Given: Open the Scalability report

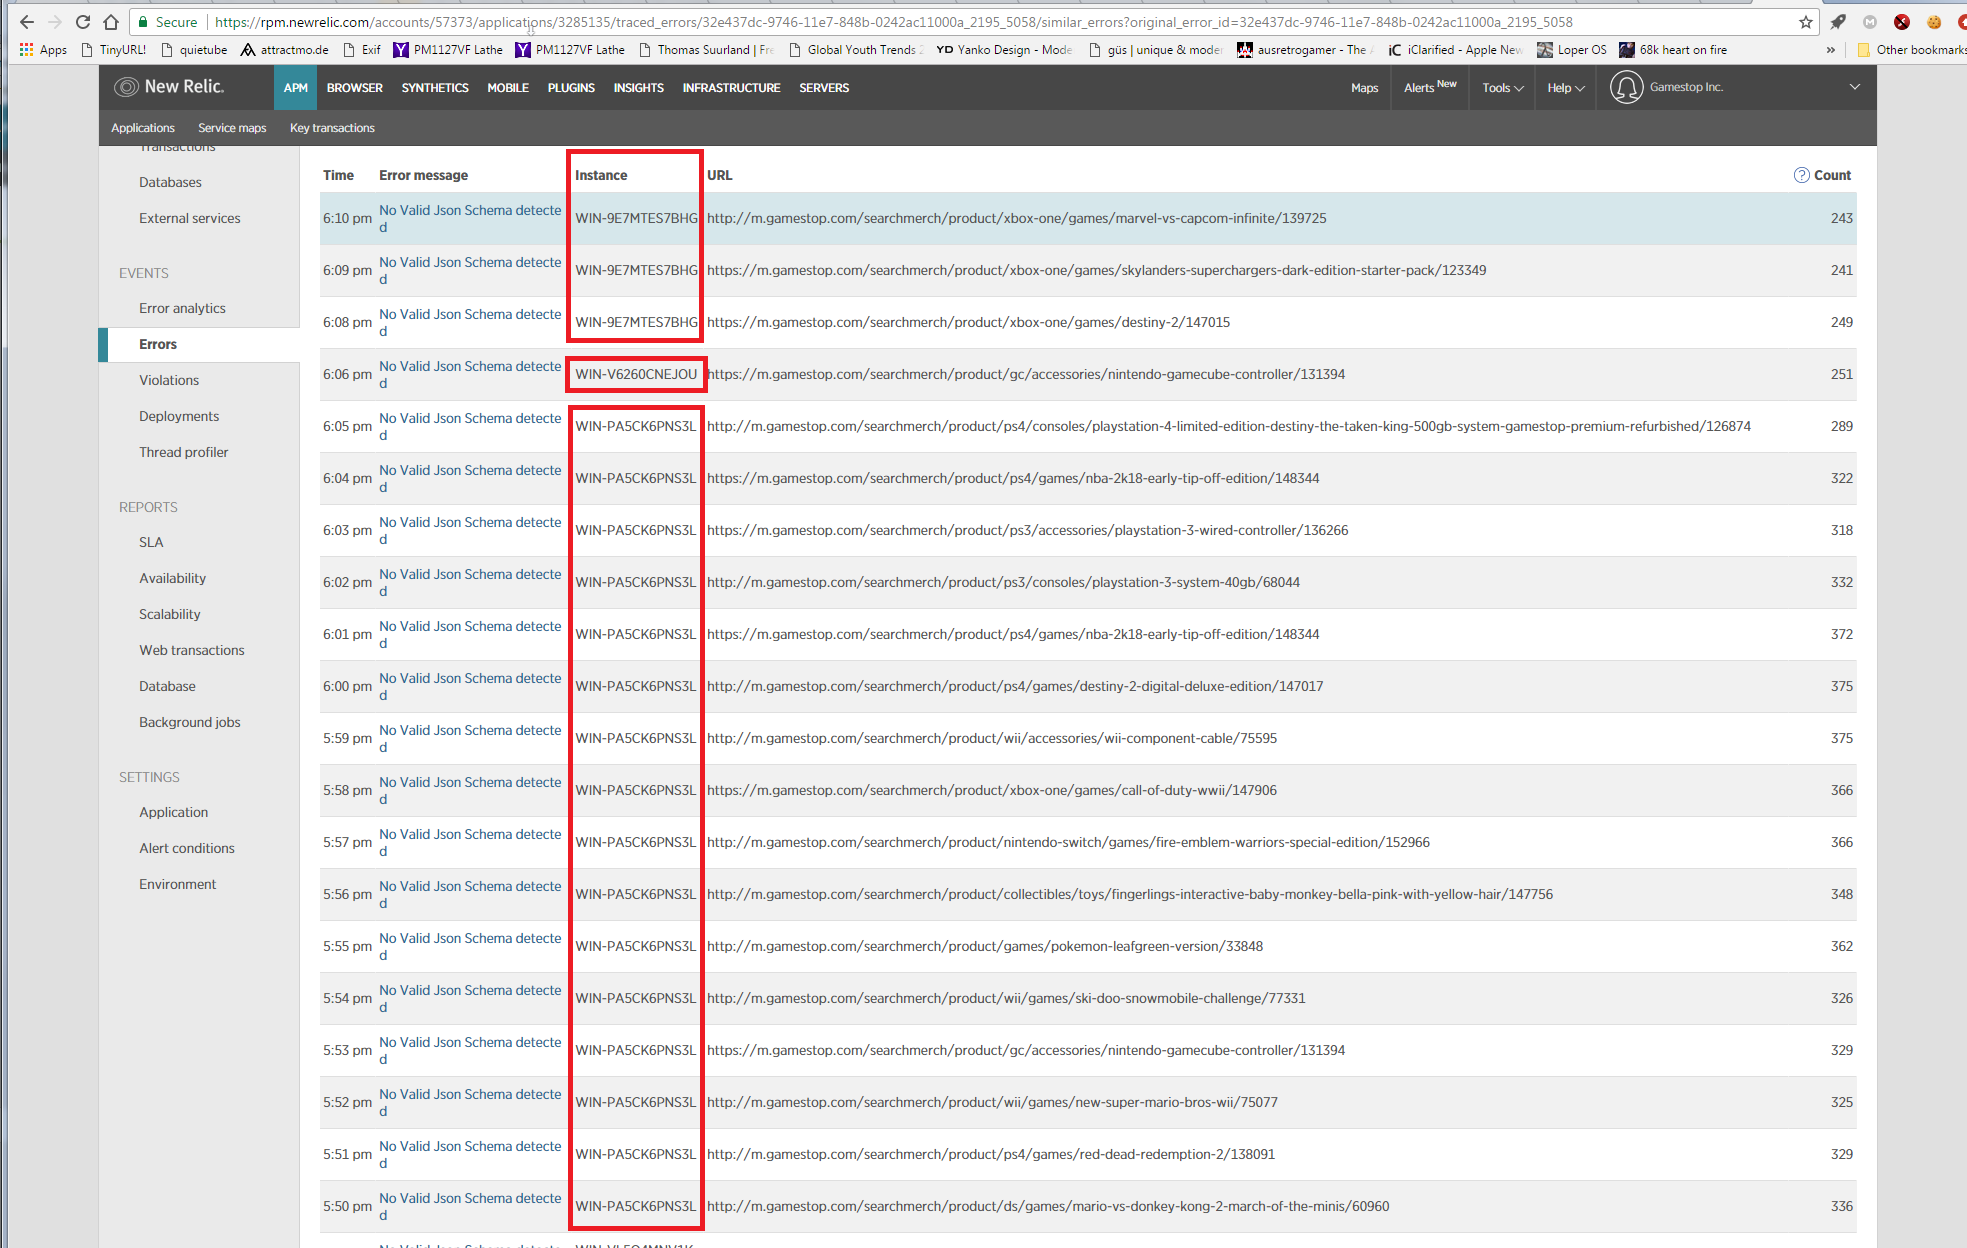Looking at the screenshot, I should coord(170,614).
